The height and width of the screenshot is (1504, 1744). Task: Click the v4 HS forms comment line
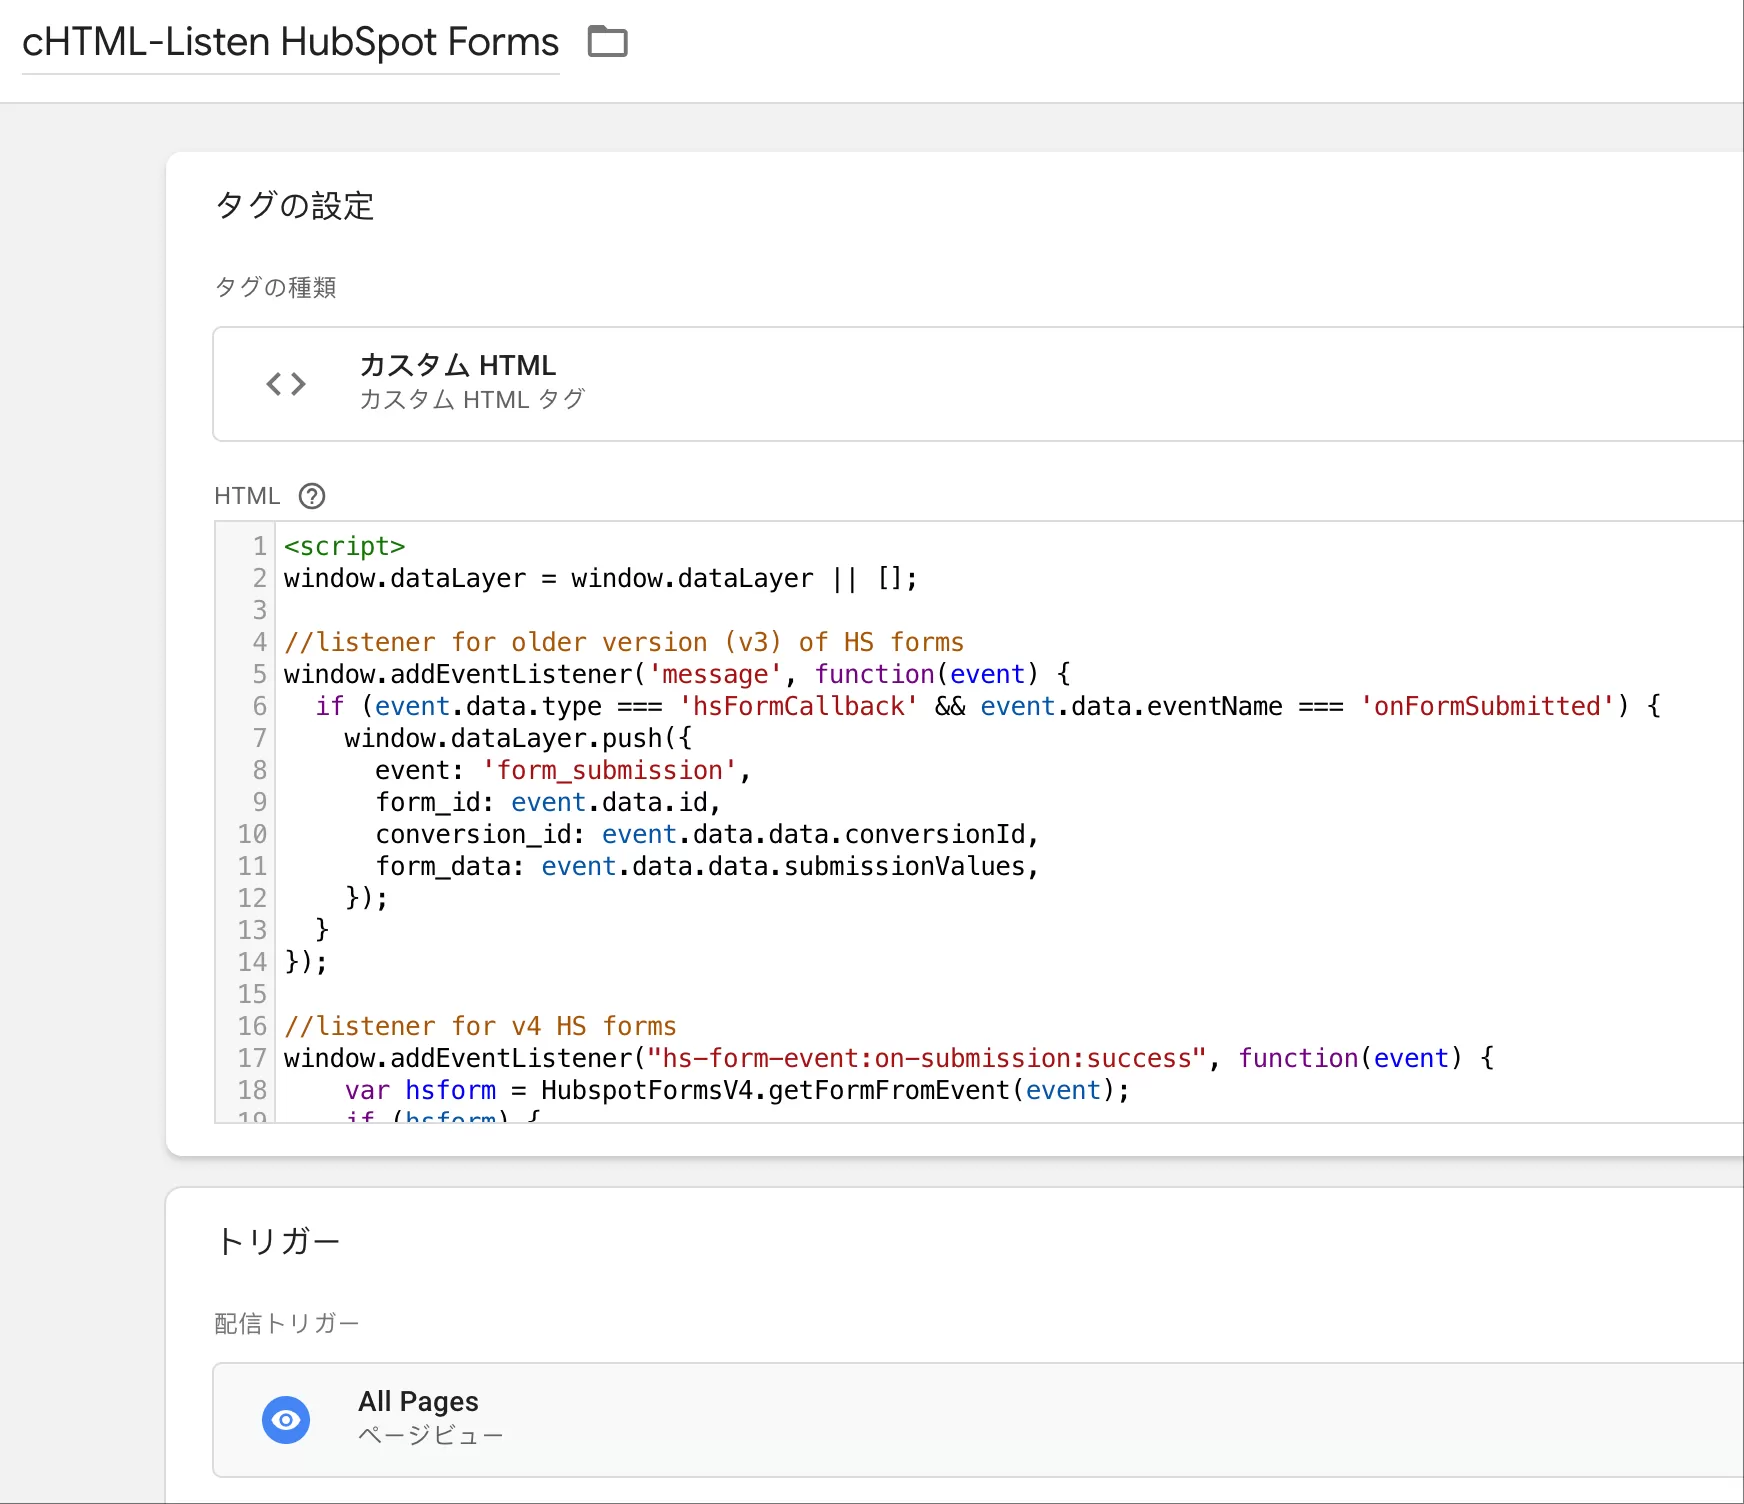coord(480,1026)
